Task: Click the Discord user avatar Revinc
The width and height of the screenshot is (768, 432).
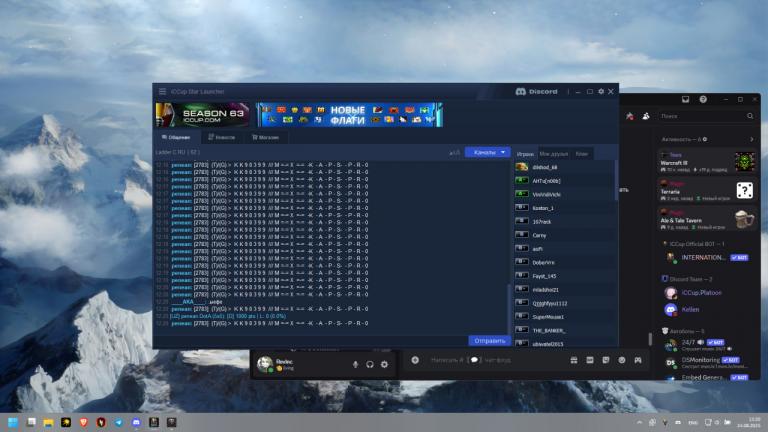Action: click(x=265, y=364)
